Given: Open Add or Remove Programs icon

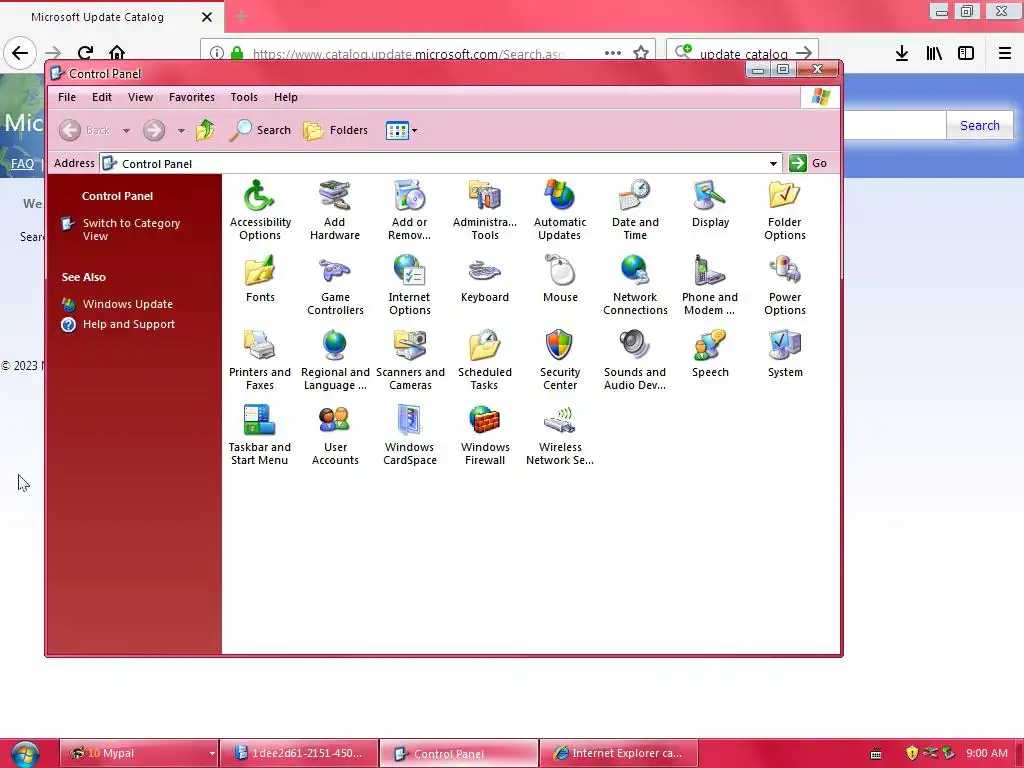Looking at the screenshot, I should 409,210.
